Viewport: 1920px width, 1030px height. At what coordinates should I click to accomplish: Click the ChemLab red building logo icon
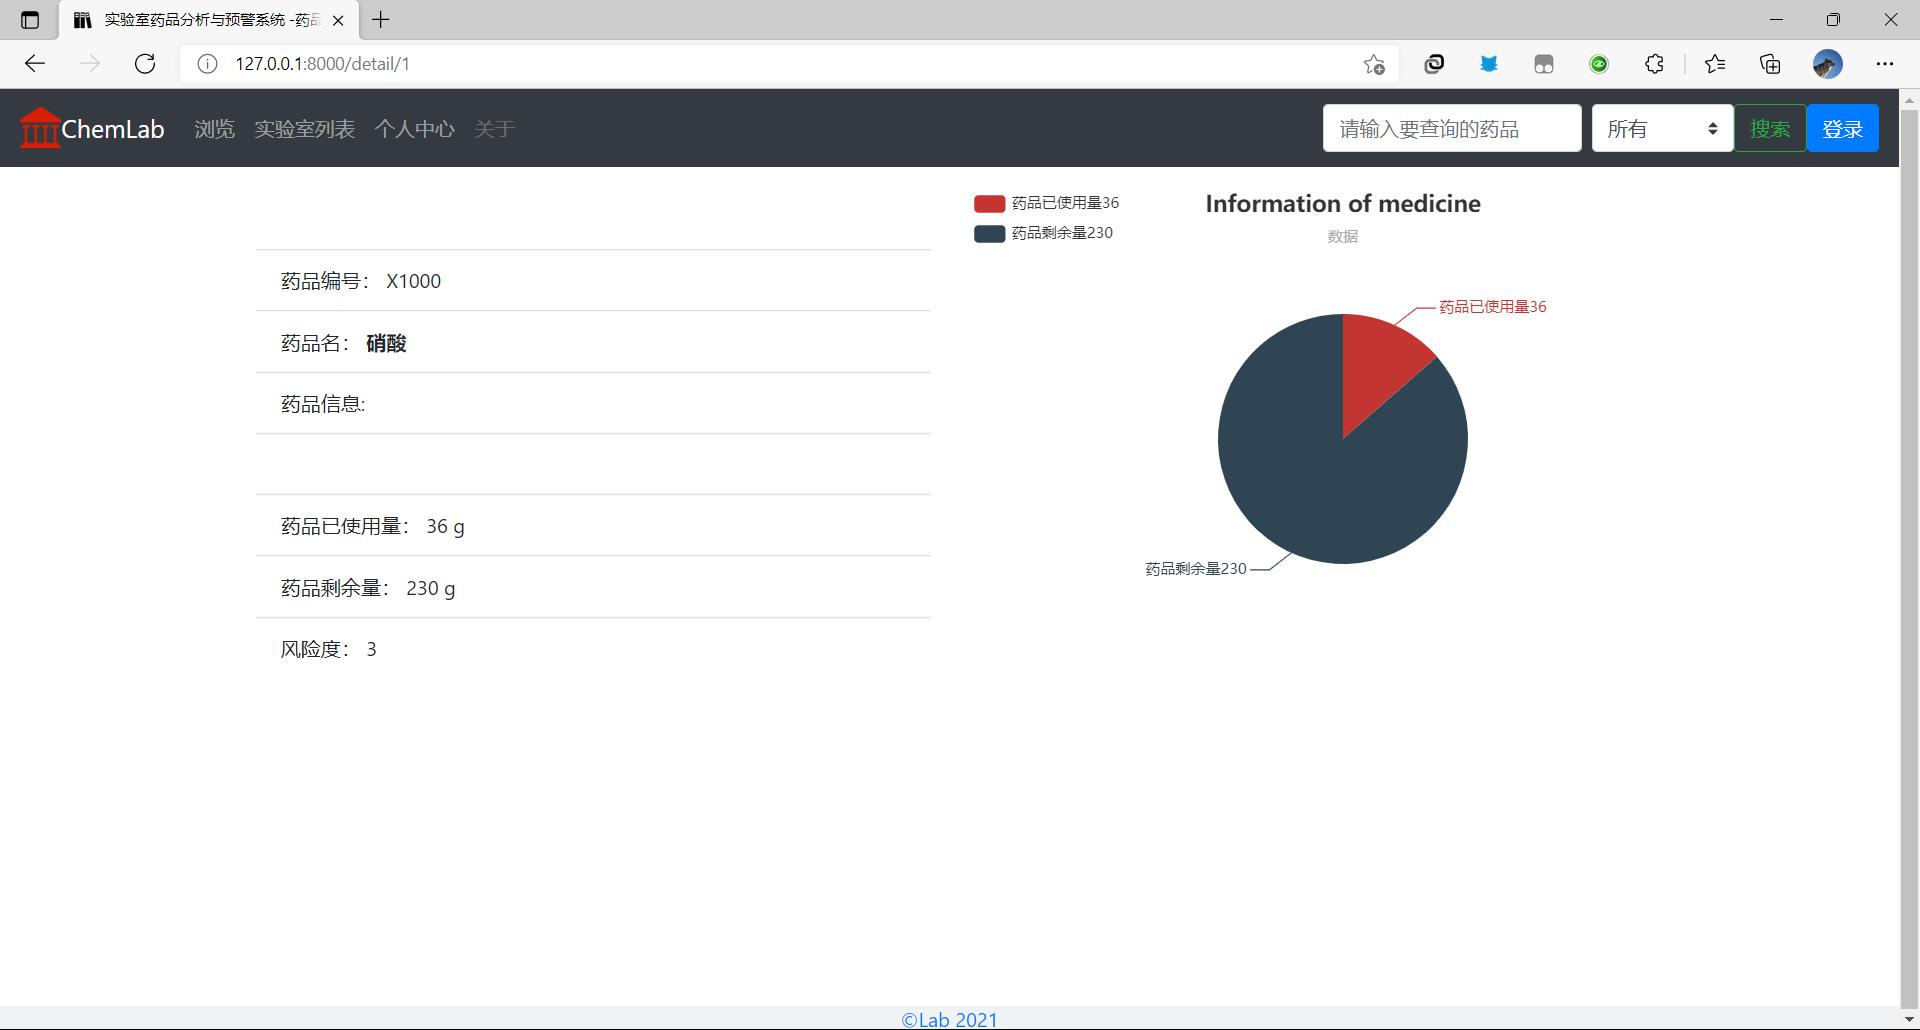point(40,128)
